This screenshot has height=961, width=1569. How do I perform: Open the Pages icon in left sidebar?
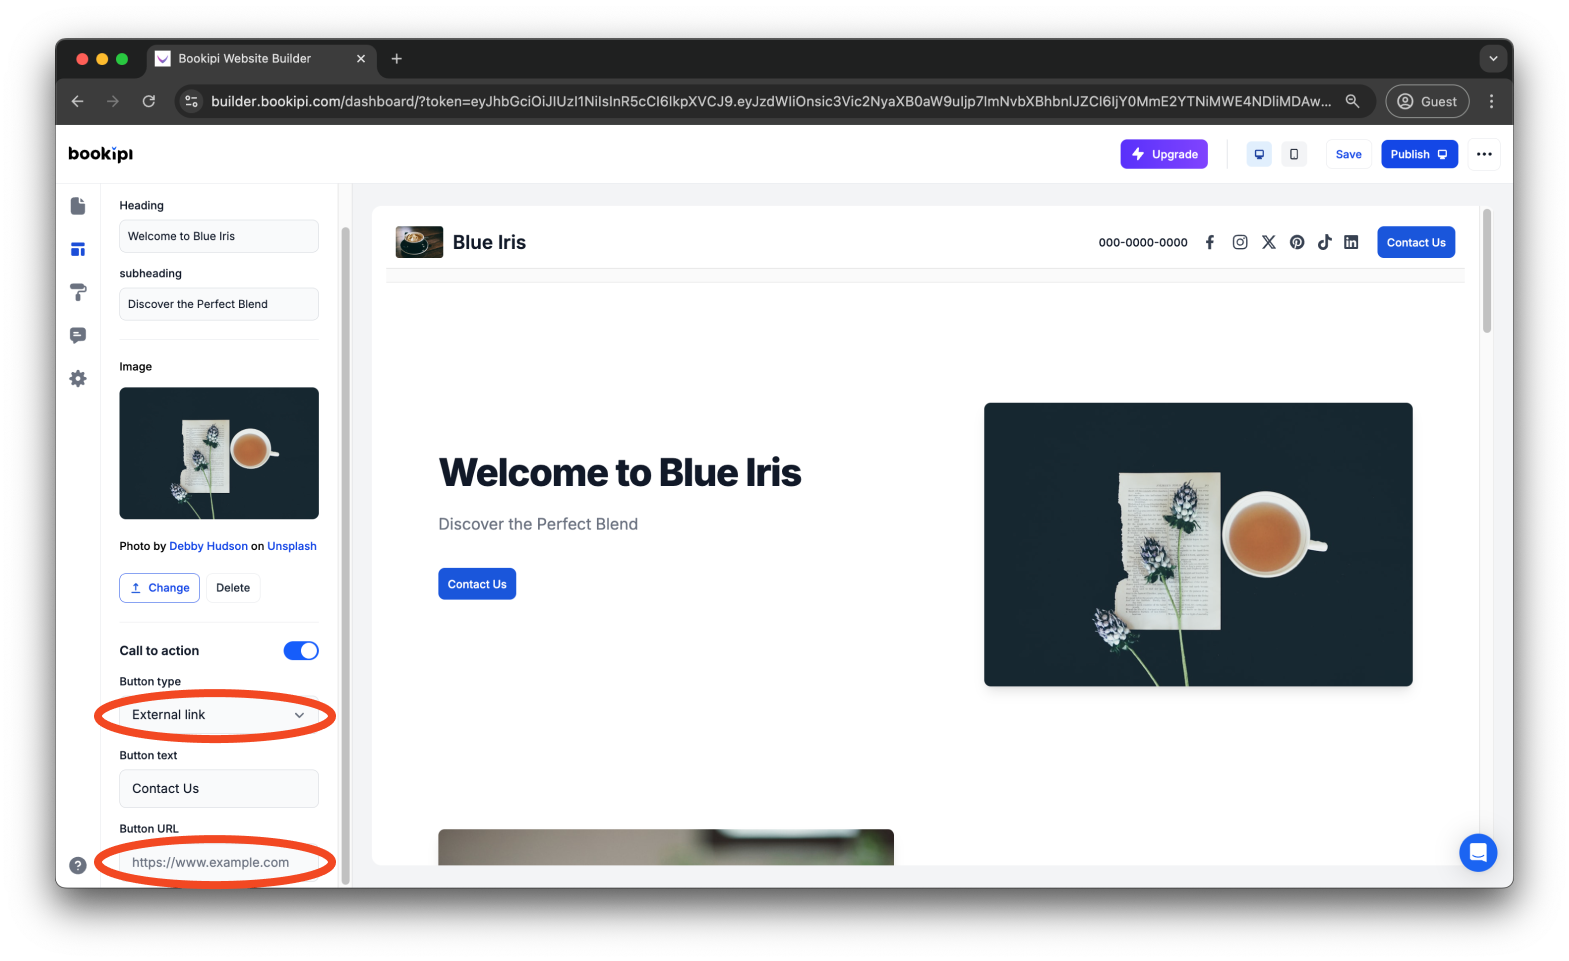(x=78, y=206)
